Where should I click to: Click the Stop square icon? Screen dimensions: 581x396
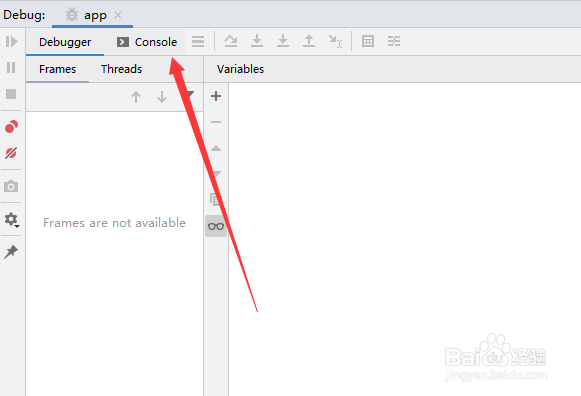click(x=11, y=94)
